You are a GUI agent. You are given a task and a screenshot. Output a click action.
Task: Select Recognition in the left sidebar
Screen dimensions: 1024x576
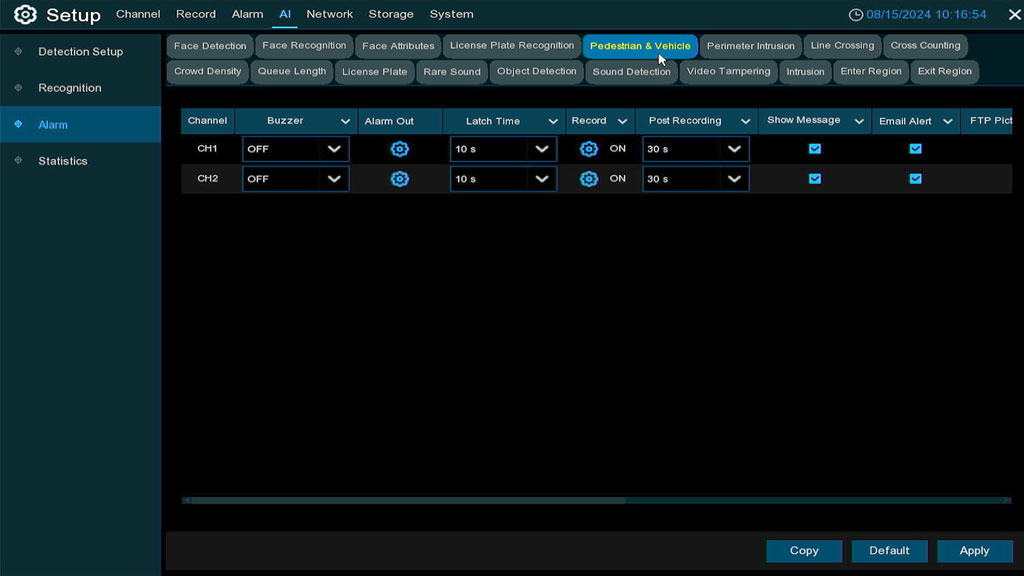click(x=70, y=88)
